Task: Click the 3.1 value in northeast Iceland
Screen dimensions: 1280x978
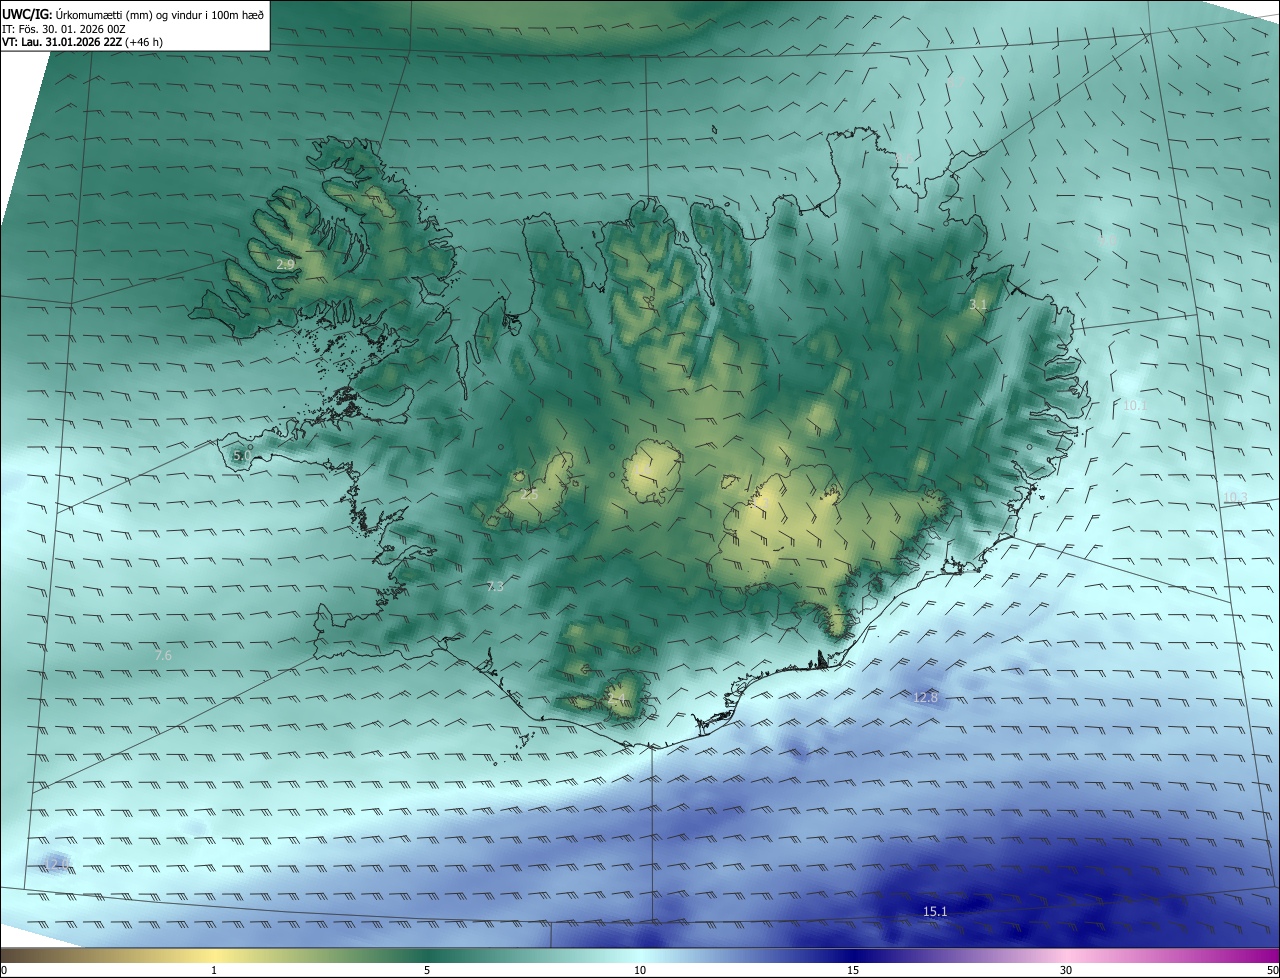Action: pyautogui.click(x=978, y=304)
